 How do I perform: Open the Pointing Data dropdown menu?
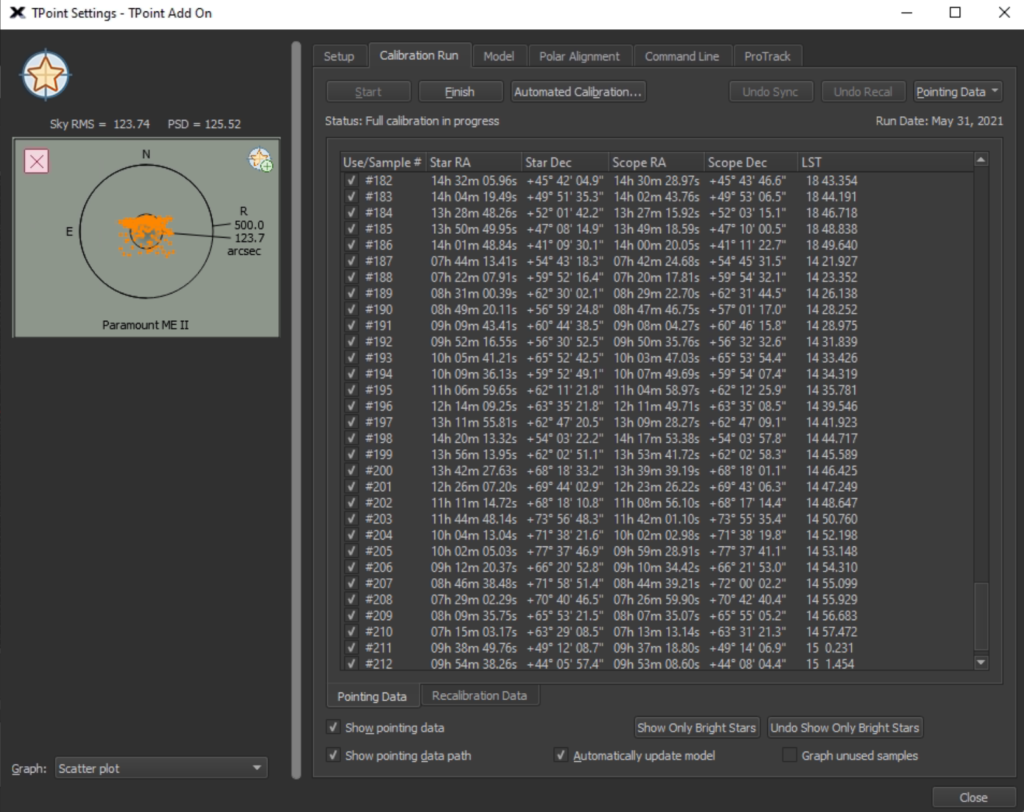click(957, 92)
